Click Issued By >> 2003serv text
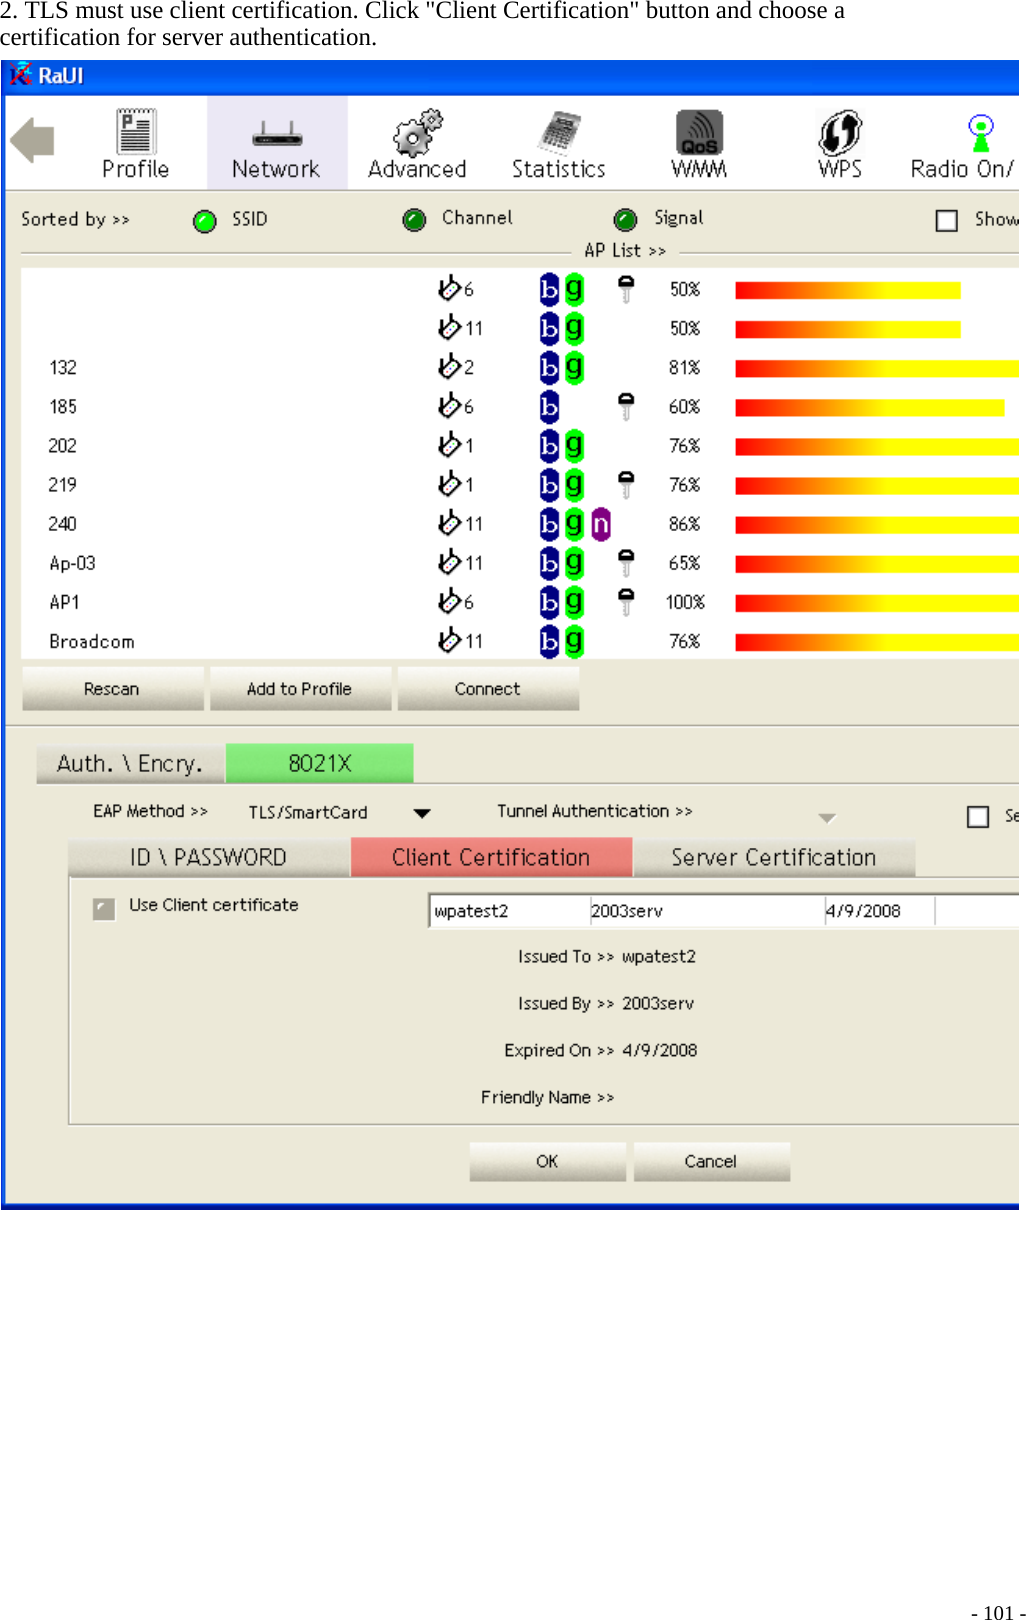This screenshot has width=1026, height=1620. tap(606, 1004)
